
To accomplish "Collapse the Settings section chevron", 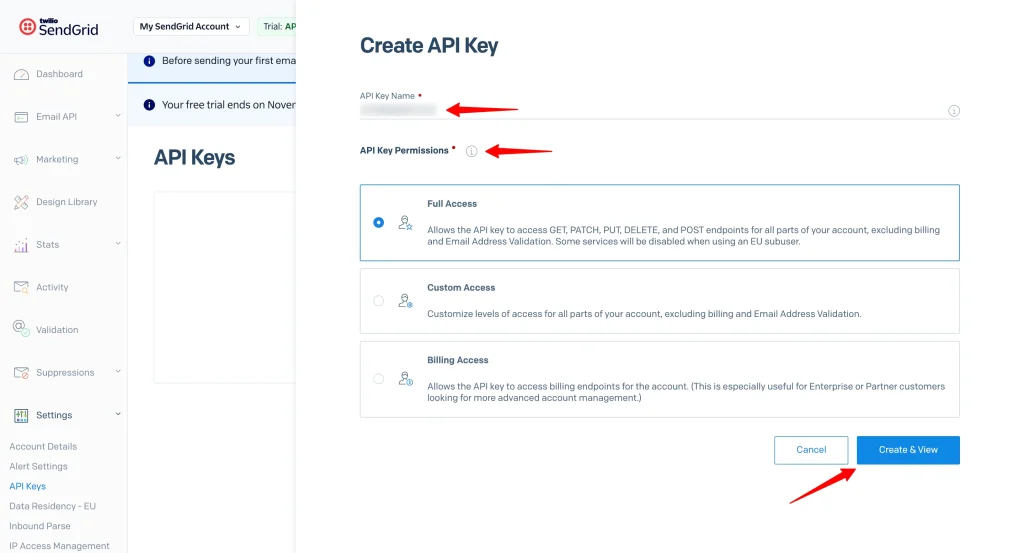I will point(118,414).
